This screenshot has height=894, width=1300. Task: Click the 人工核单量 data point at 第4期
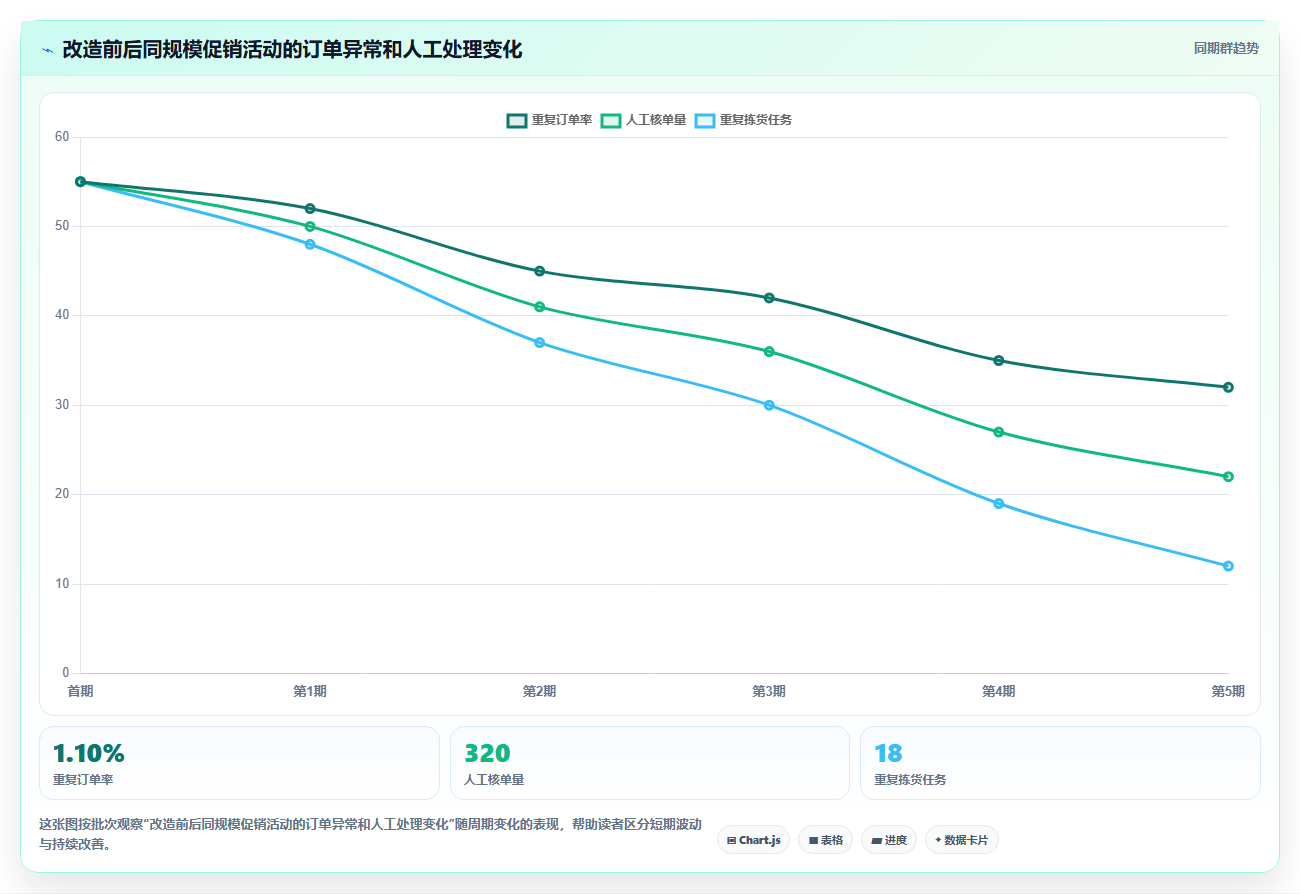pos(998,432)
